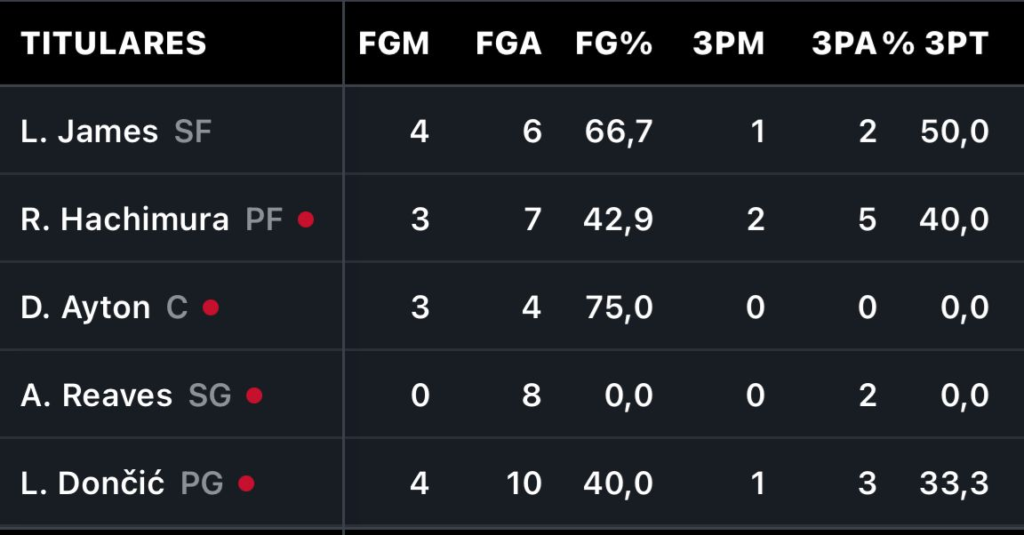Image resolution: width=1024 pixels, height=535 pixels.
Task: Open R. Hachimura player profile
Action: click(x=124, y=220)
